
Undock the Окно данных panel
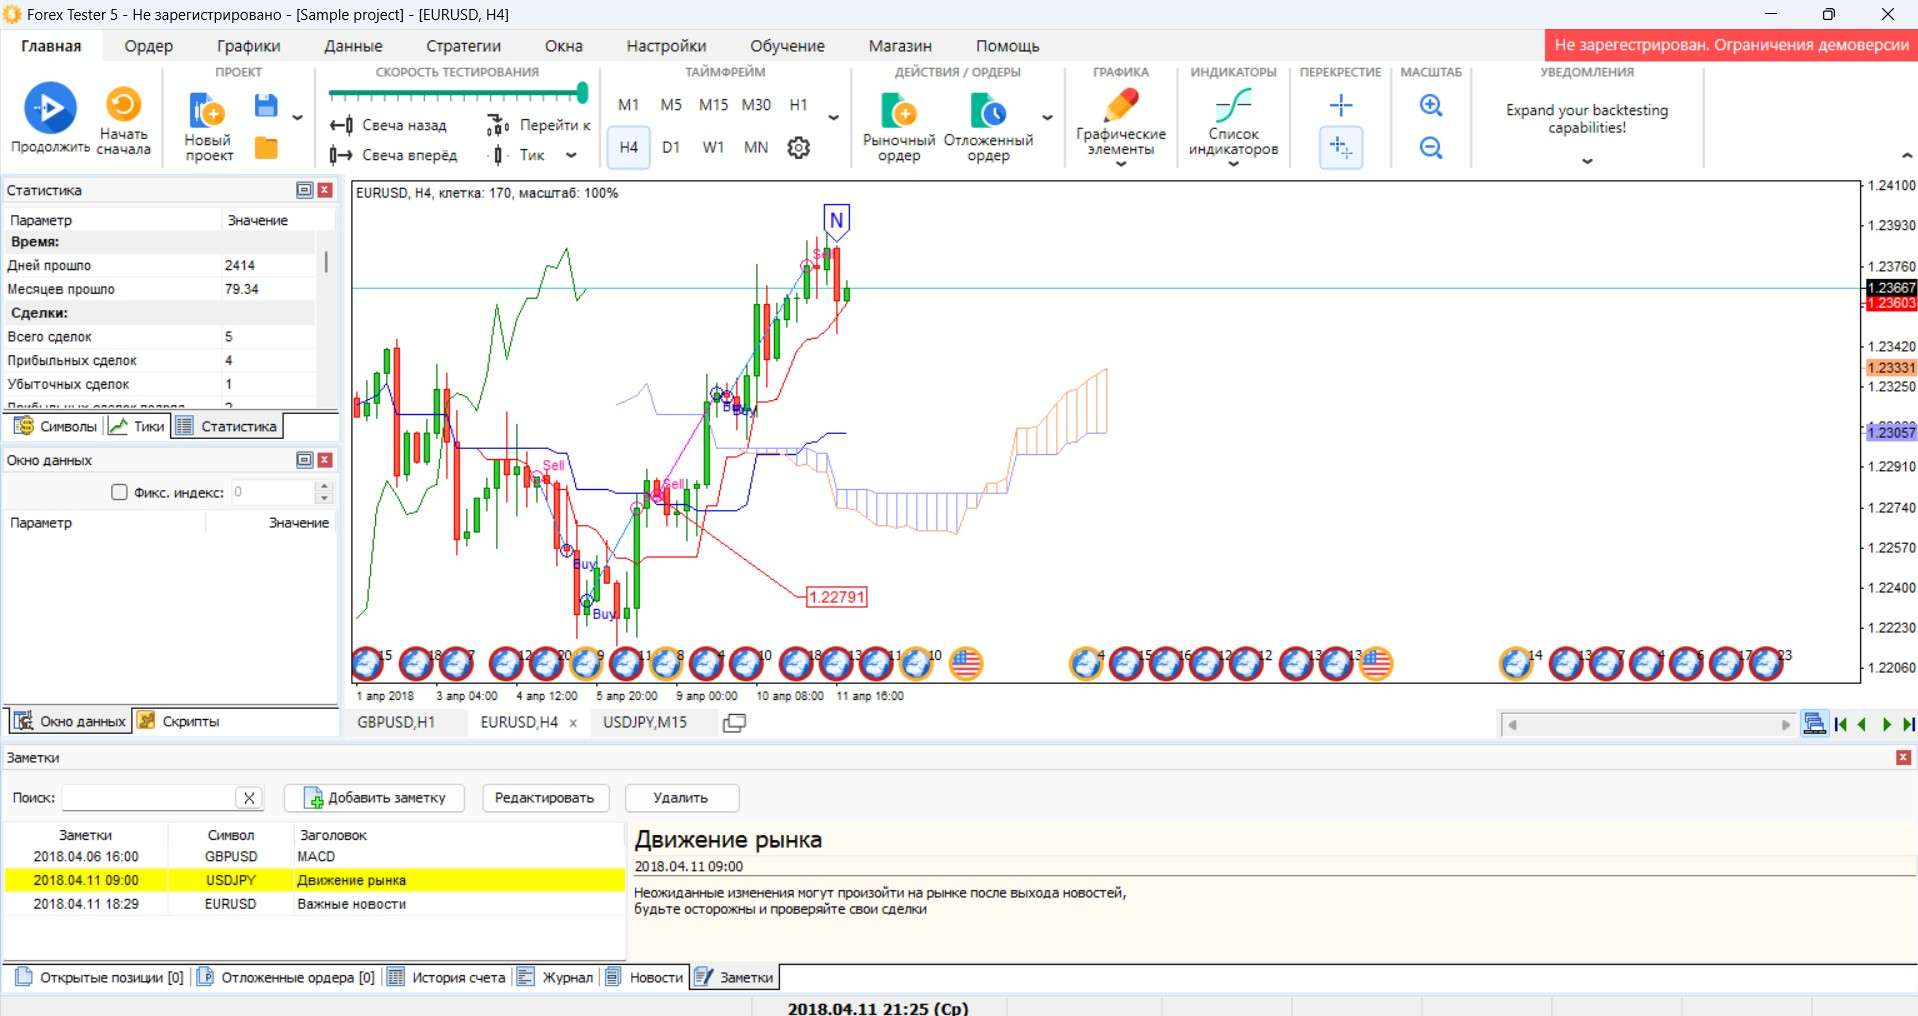click(x=304, y=460)
